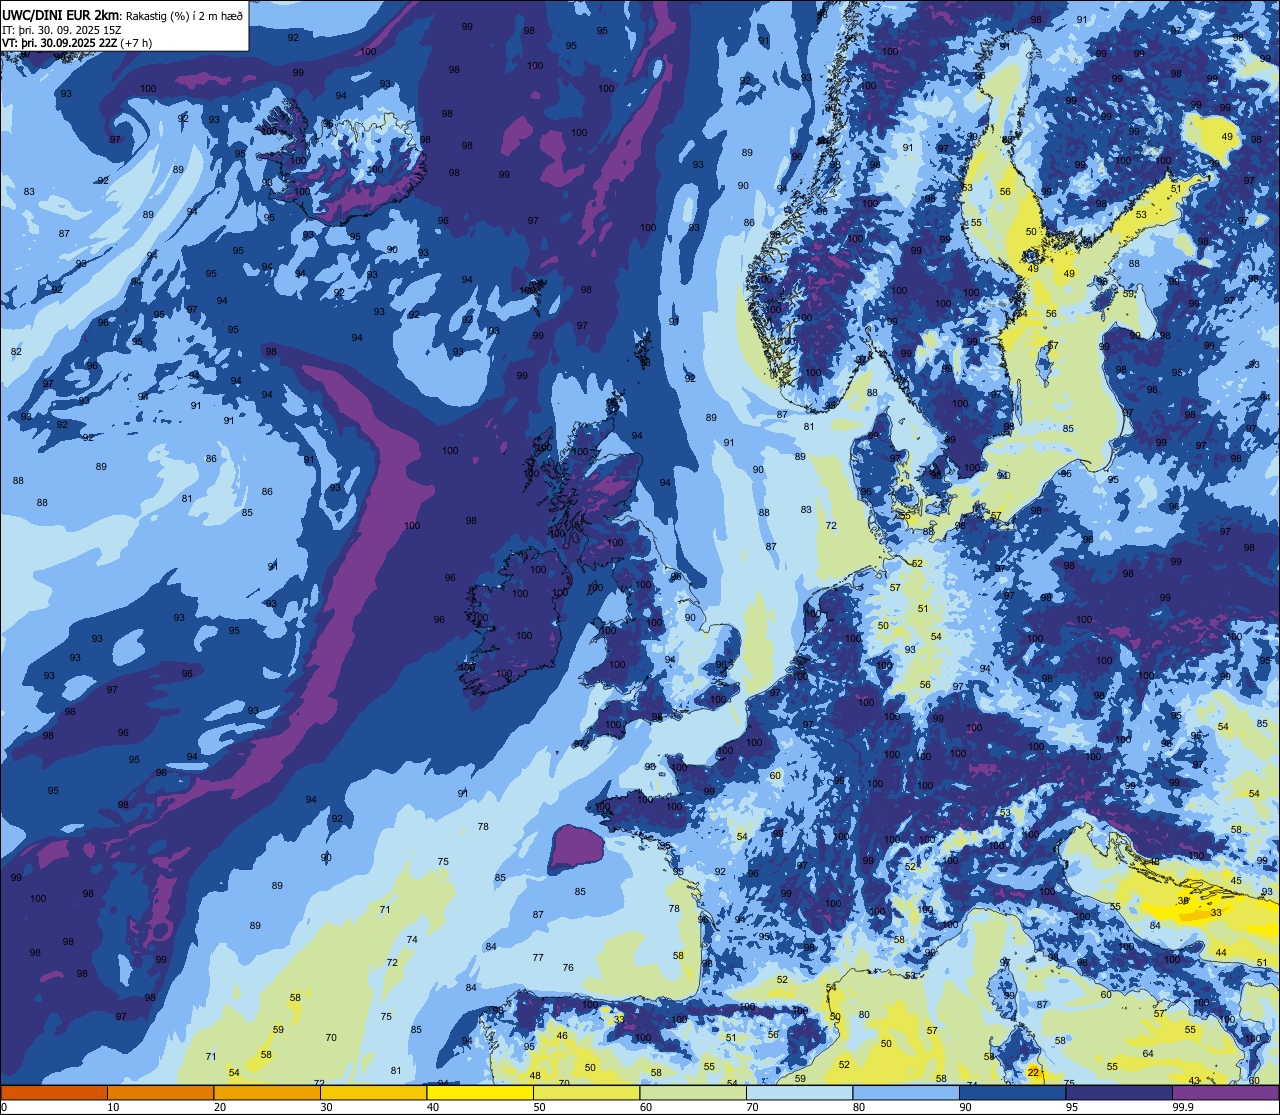
Task: Click the orange 10–20 legend swatch
Action: (x=160, y=1092)
